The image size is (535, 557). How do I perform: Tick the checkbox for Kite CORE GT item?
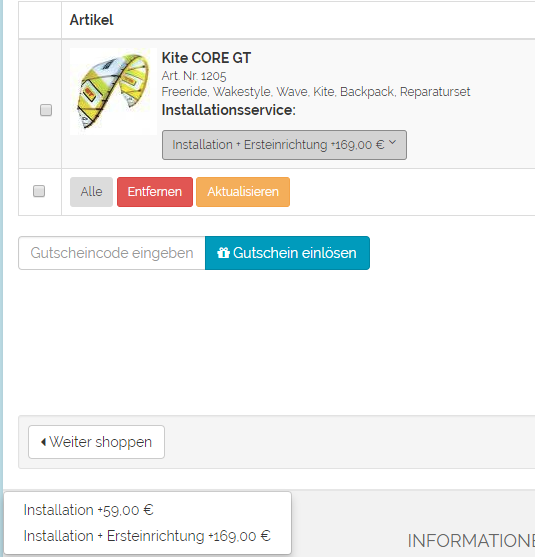pos(46,110)
